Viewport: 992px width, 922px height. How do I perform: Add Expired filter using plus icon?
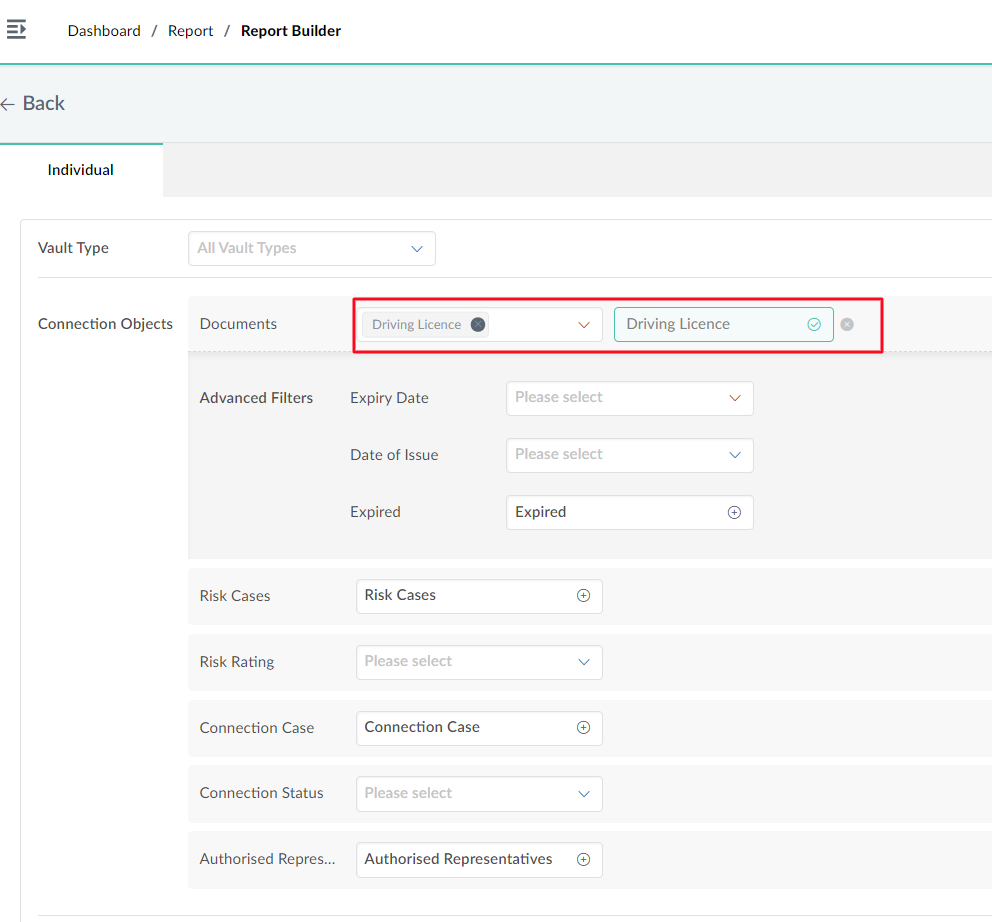pos(734,513)
